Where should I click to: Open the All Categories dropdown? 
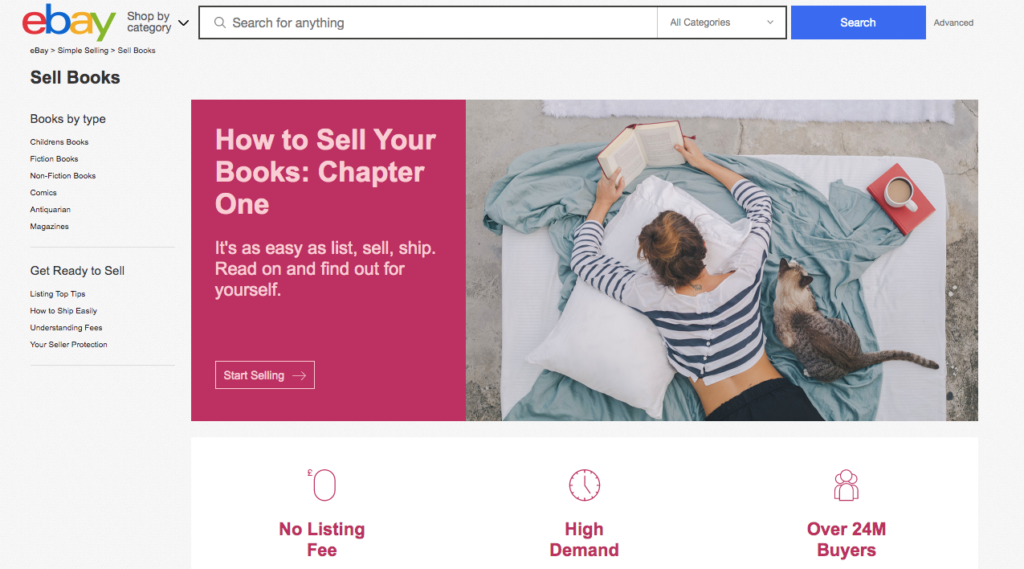click(721, 23)
